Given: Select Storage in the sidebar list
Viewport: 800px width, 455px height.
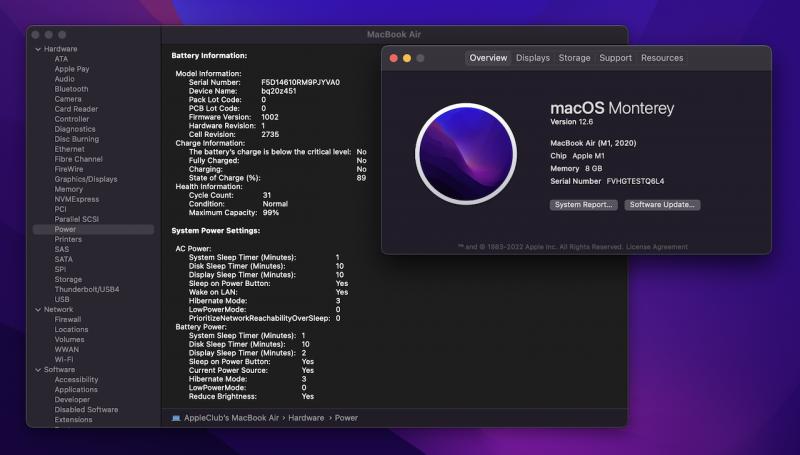Looking at the screenshot, I should click(x=68, y=280).
